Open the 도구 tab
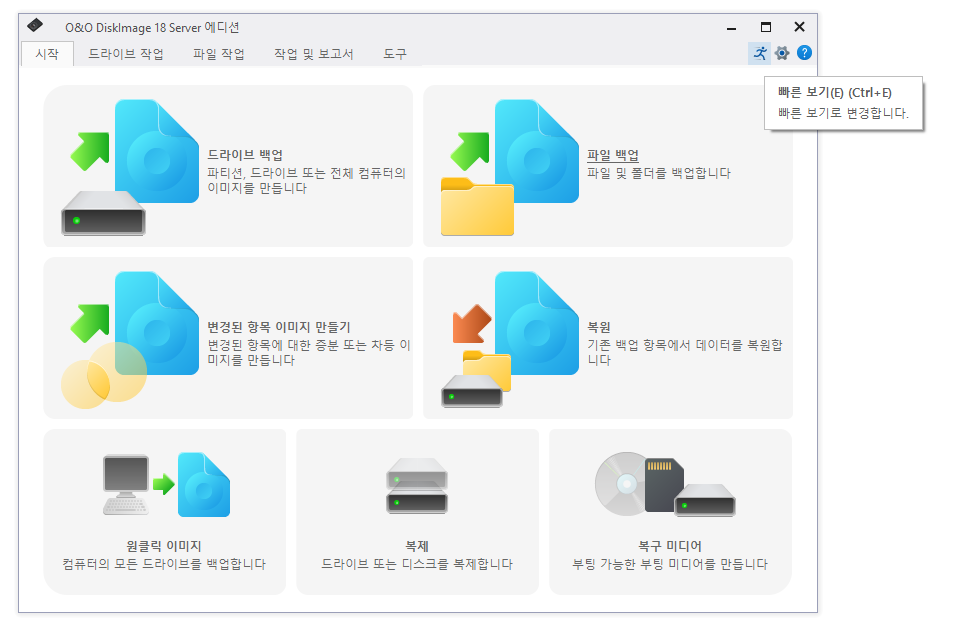The image size is (953, 642). [x=395, y=54]
